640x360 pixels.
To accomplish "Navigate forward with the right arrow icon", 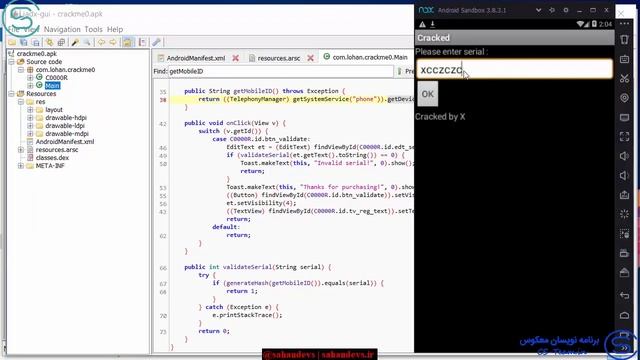I will tap(113, 42).
